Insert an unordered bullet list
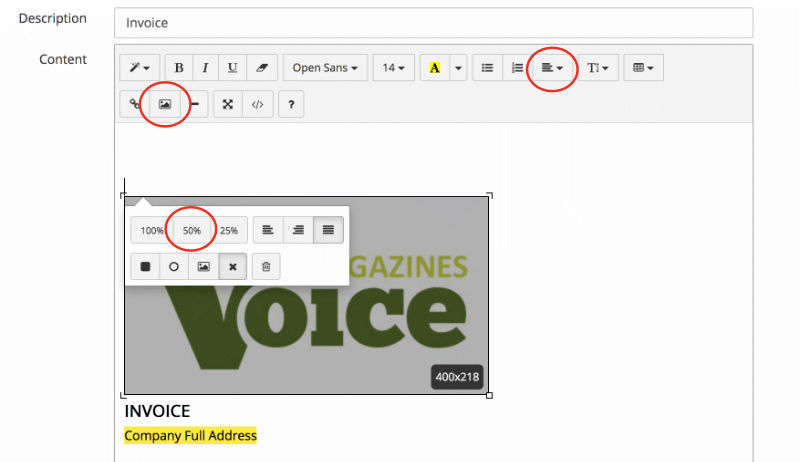The image size is (800, 462). coord(487,68)
